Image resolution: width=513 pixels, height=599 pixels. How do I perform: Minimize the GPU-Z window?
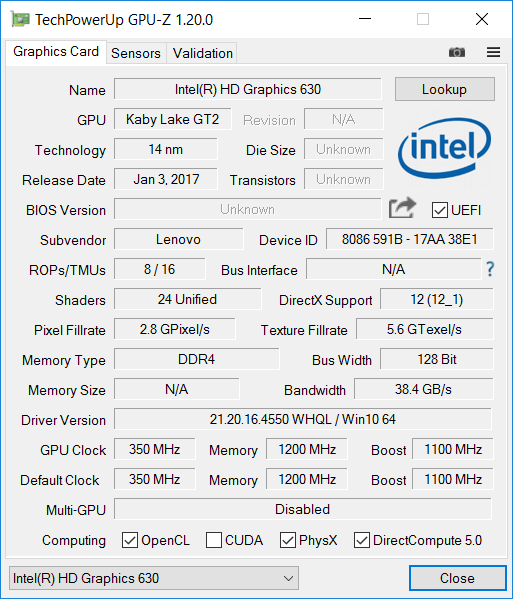365,19
